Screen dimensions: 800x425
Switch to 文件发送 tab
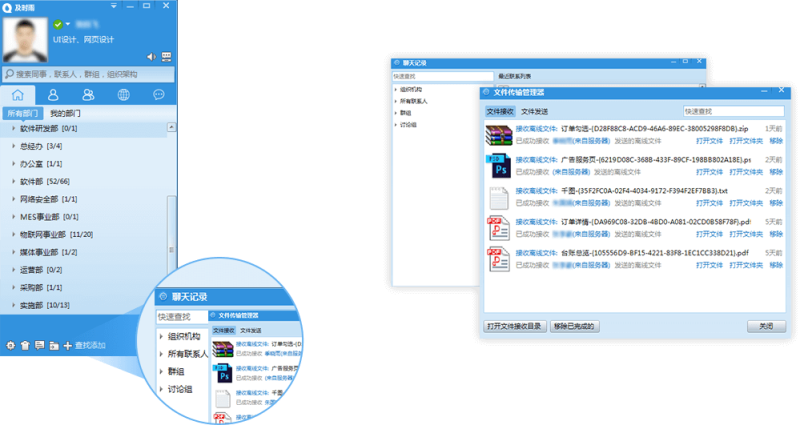(x=534, y=112)
